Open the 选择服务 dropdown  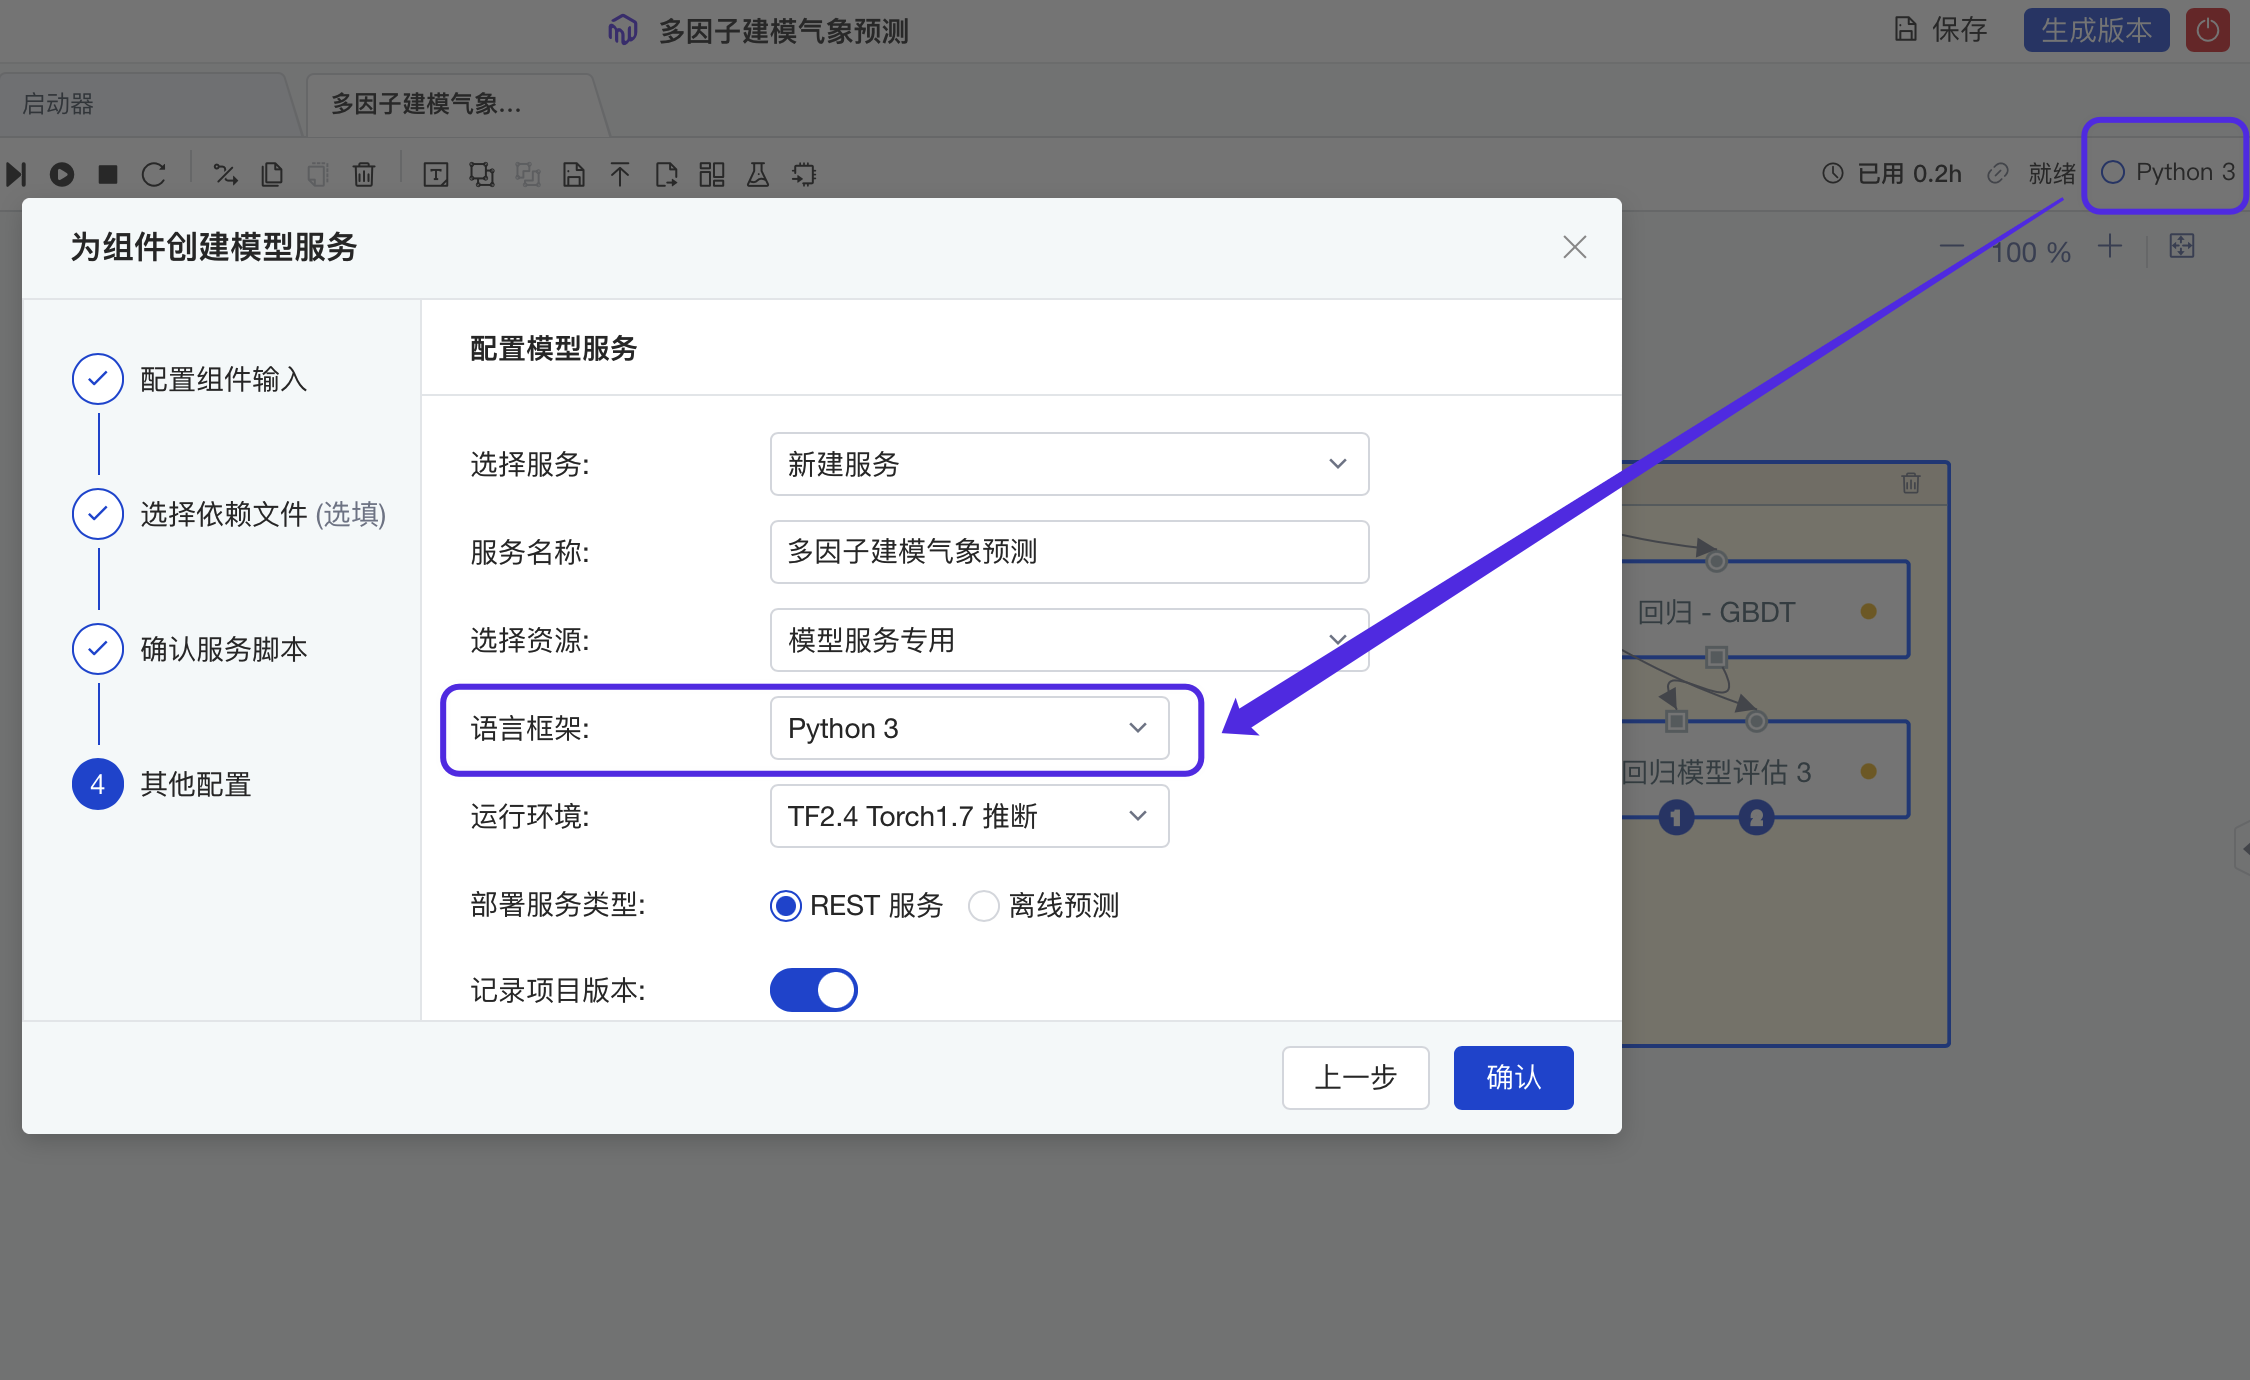pyautogui.click(x=1069, y=464)
